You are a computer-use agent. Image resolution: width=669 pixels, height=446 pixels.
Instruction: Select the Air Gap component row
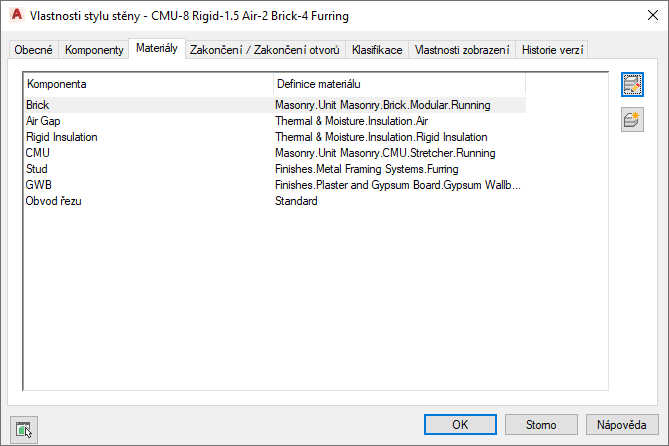[44, 120]
